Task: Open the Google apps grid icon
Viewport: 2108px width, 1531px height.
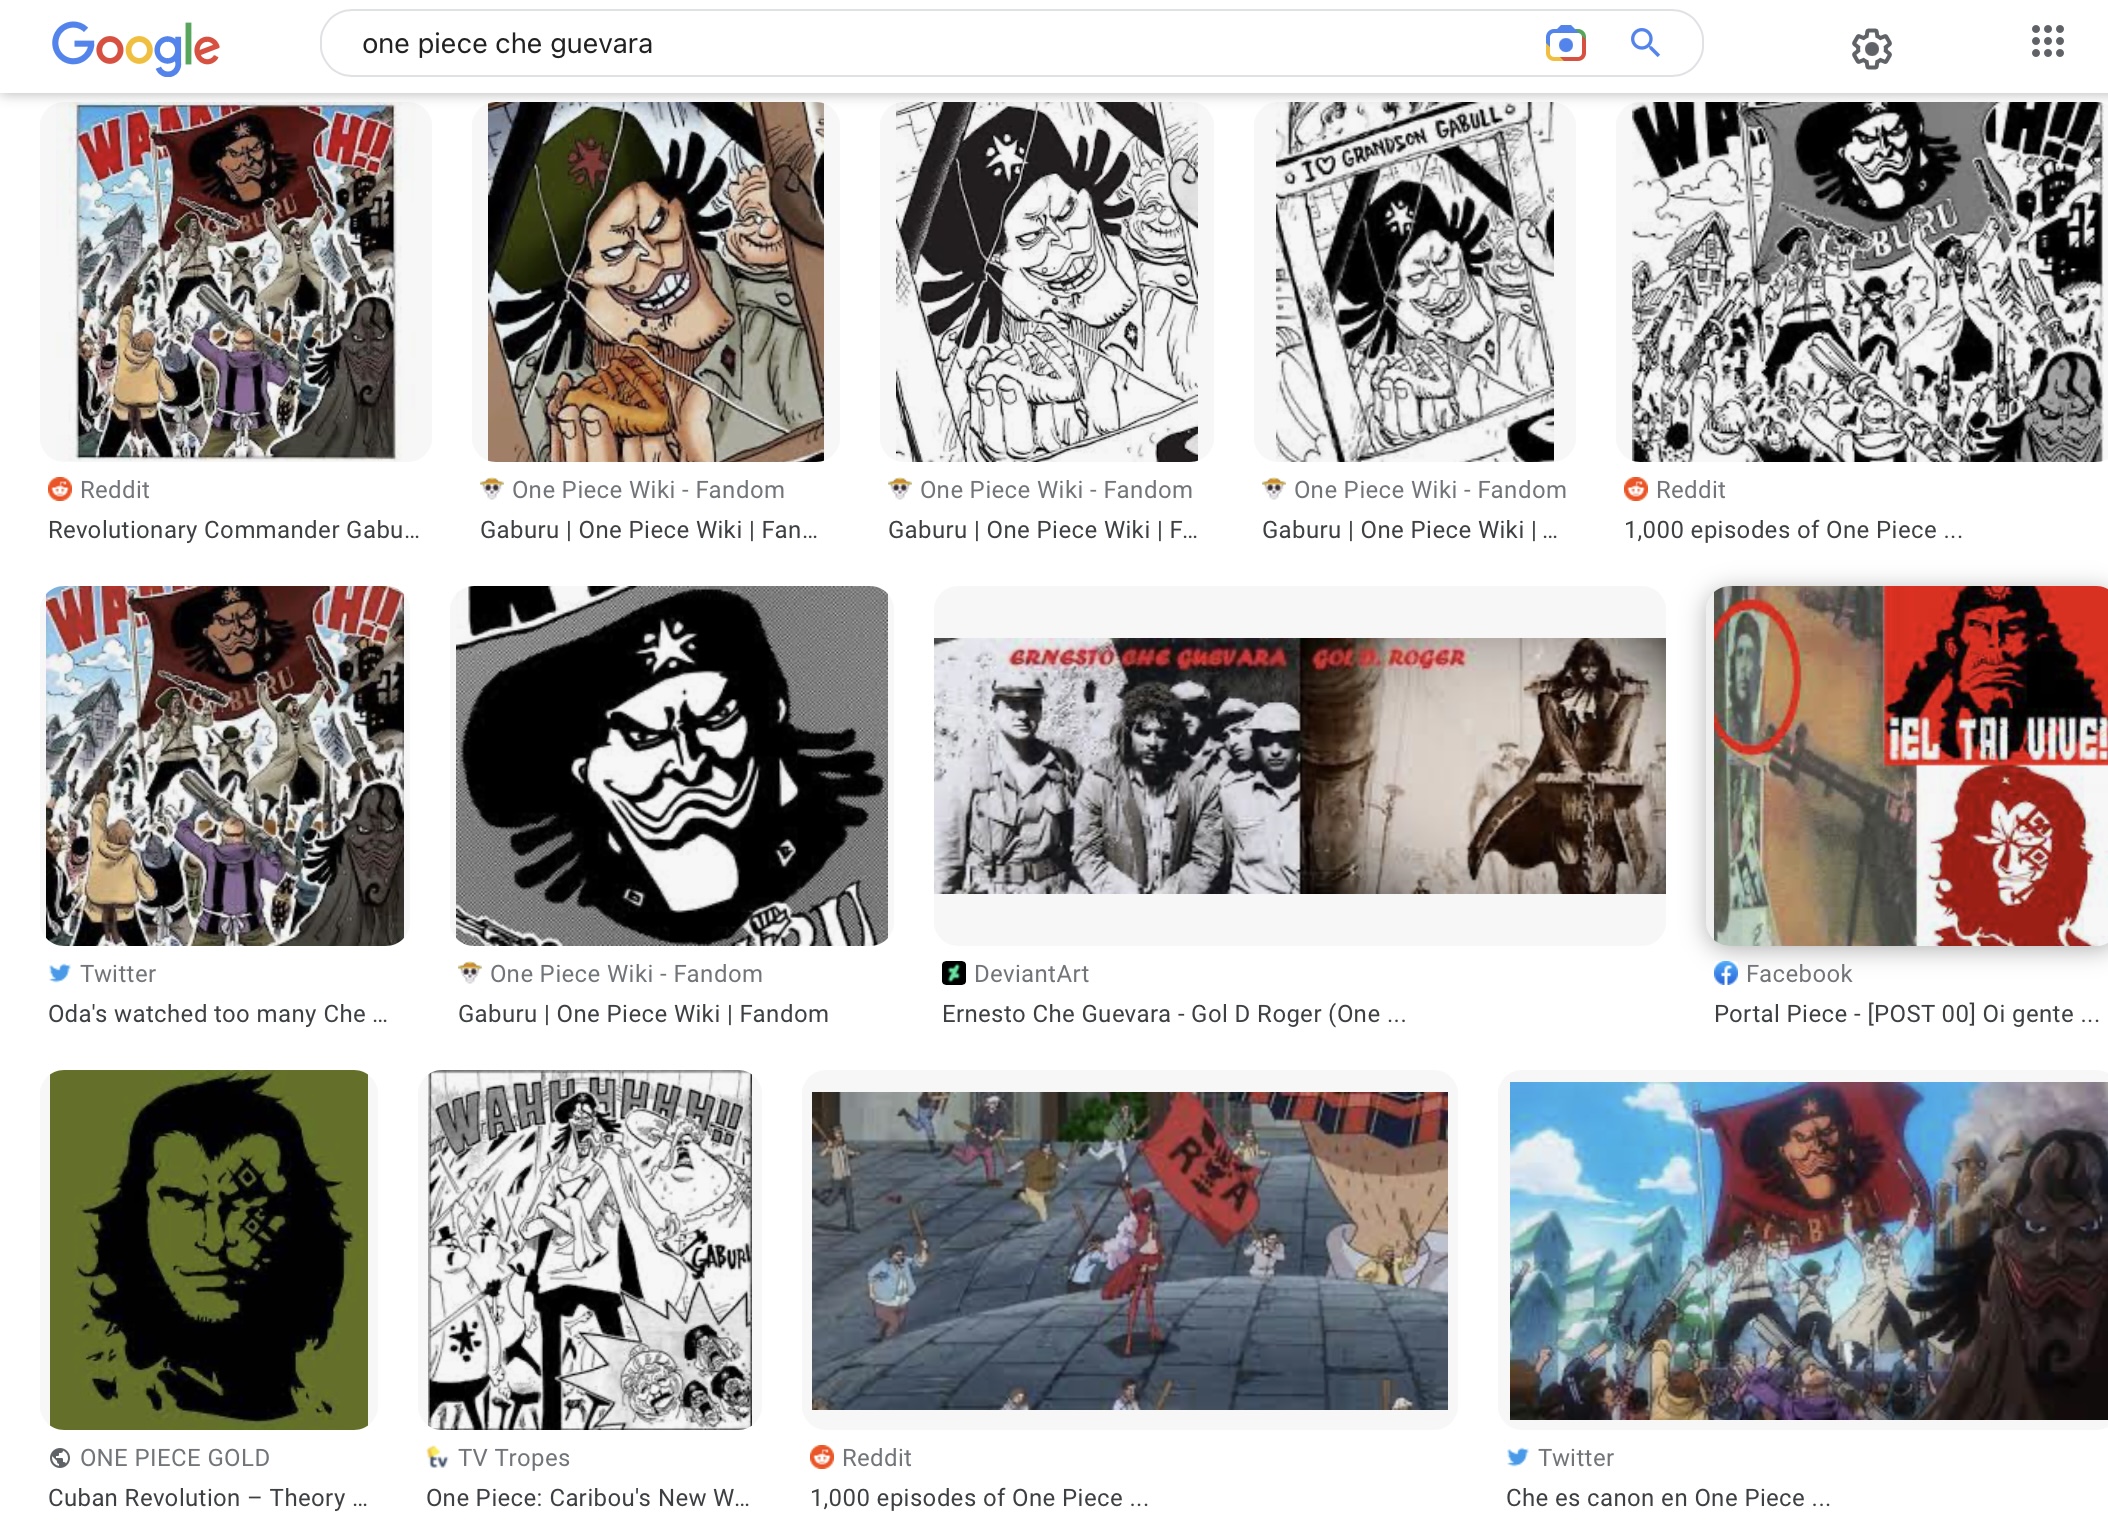Action: [x=2047, y=42]
